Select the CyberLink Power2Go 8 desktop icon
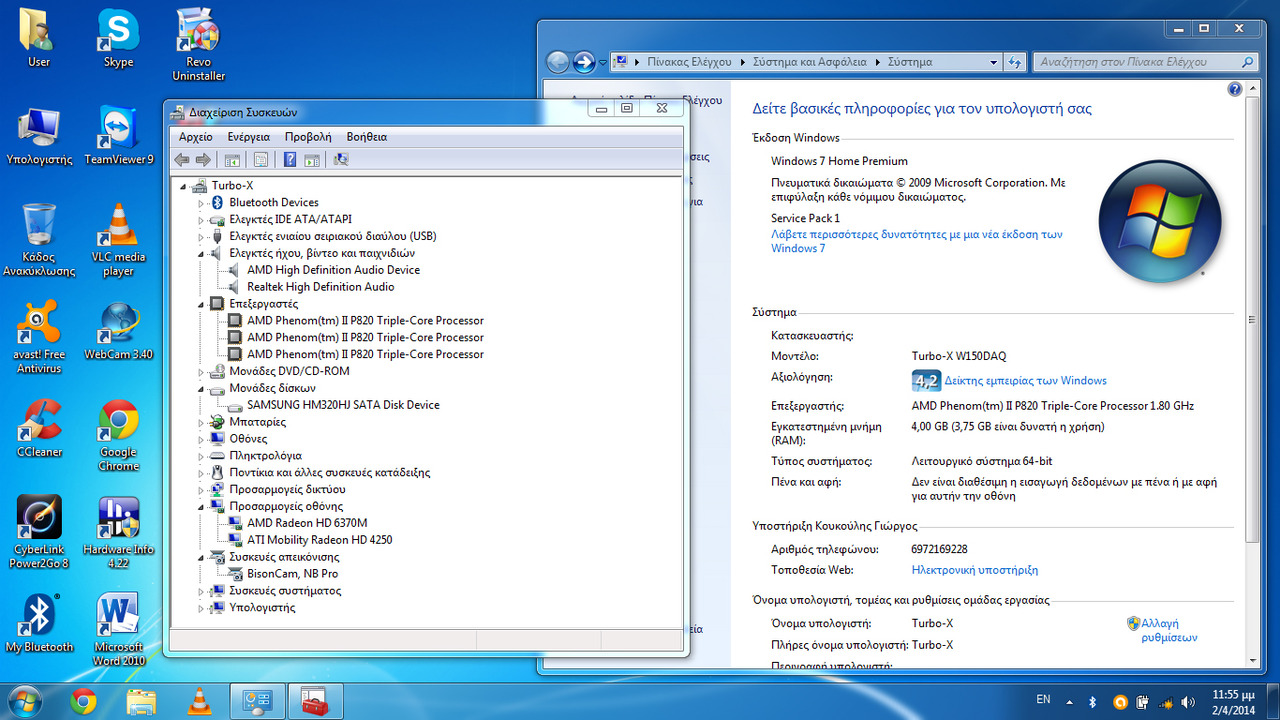The image size is (1280, 720). point(39,533)
